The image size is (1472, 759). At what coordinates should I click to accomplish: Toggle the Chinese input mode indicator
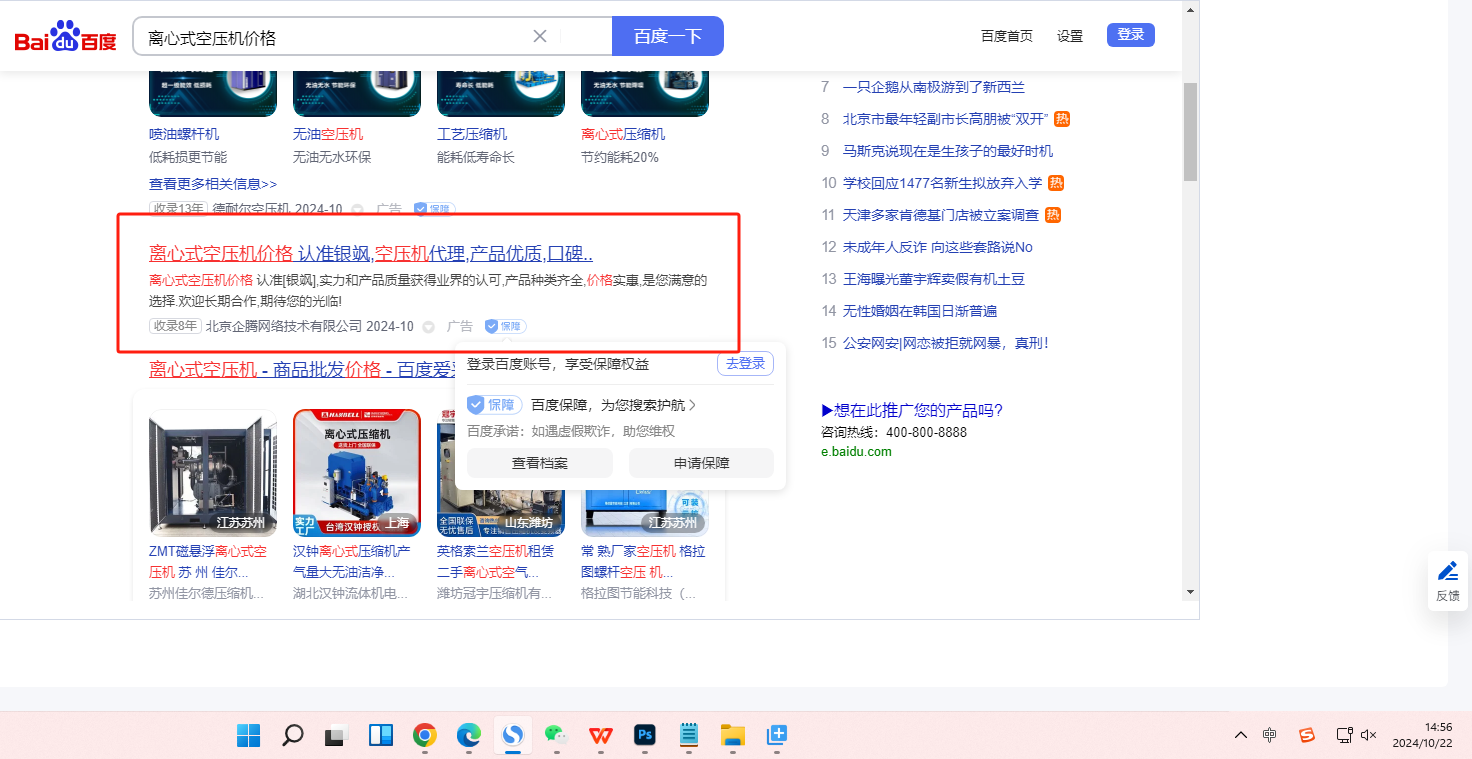[x=1269, y=736]
